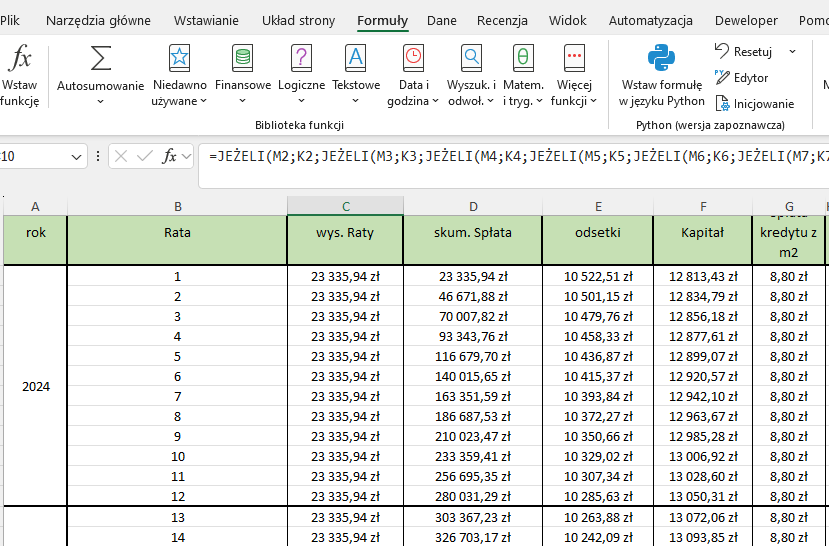
Task: Select the merged 2024 year cell
Action: coord(35,386)
